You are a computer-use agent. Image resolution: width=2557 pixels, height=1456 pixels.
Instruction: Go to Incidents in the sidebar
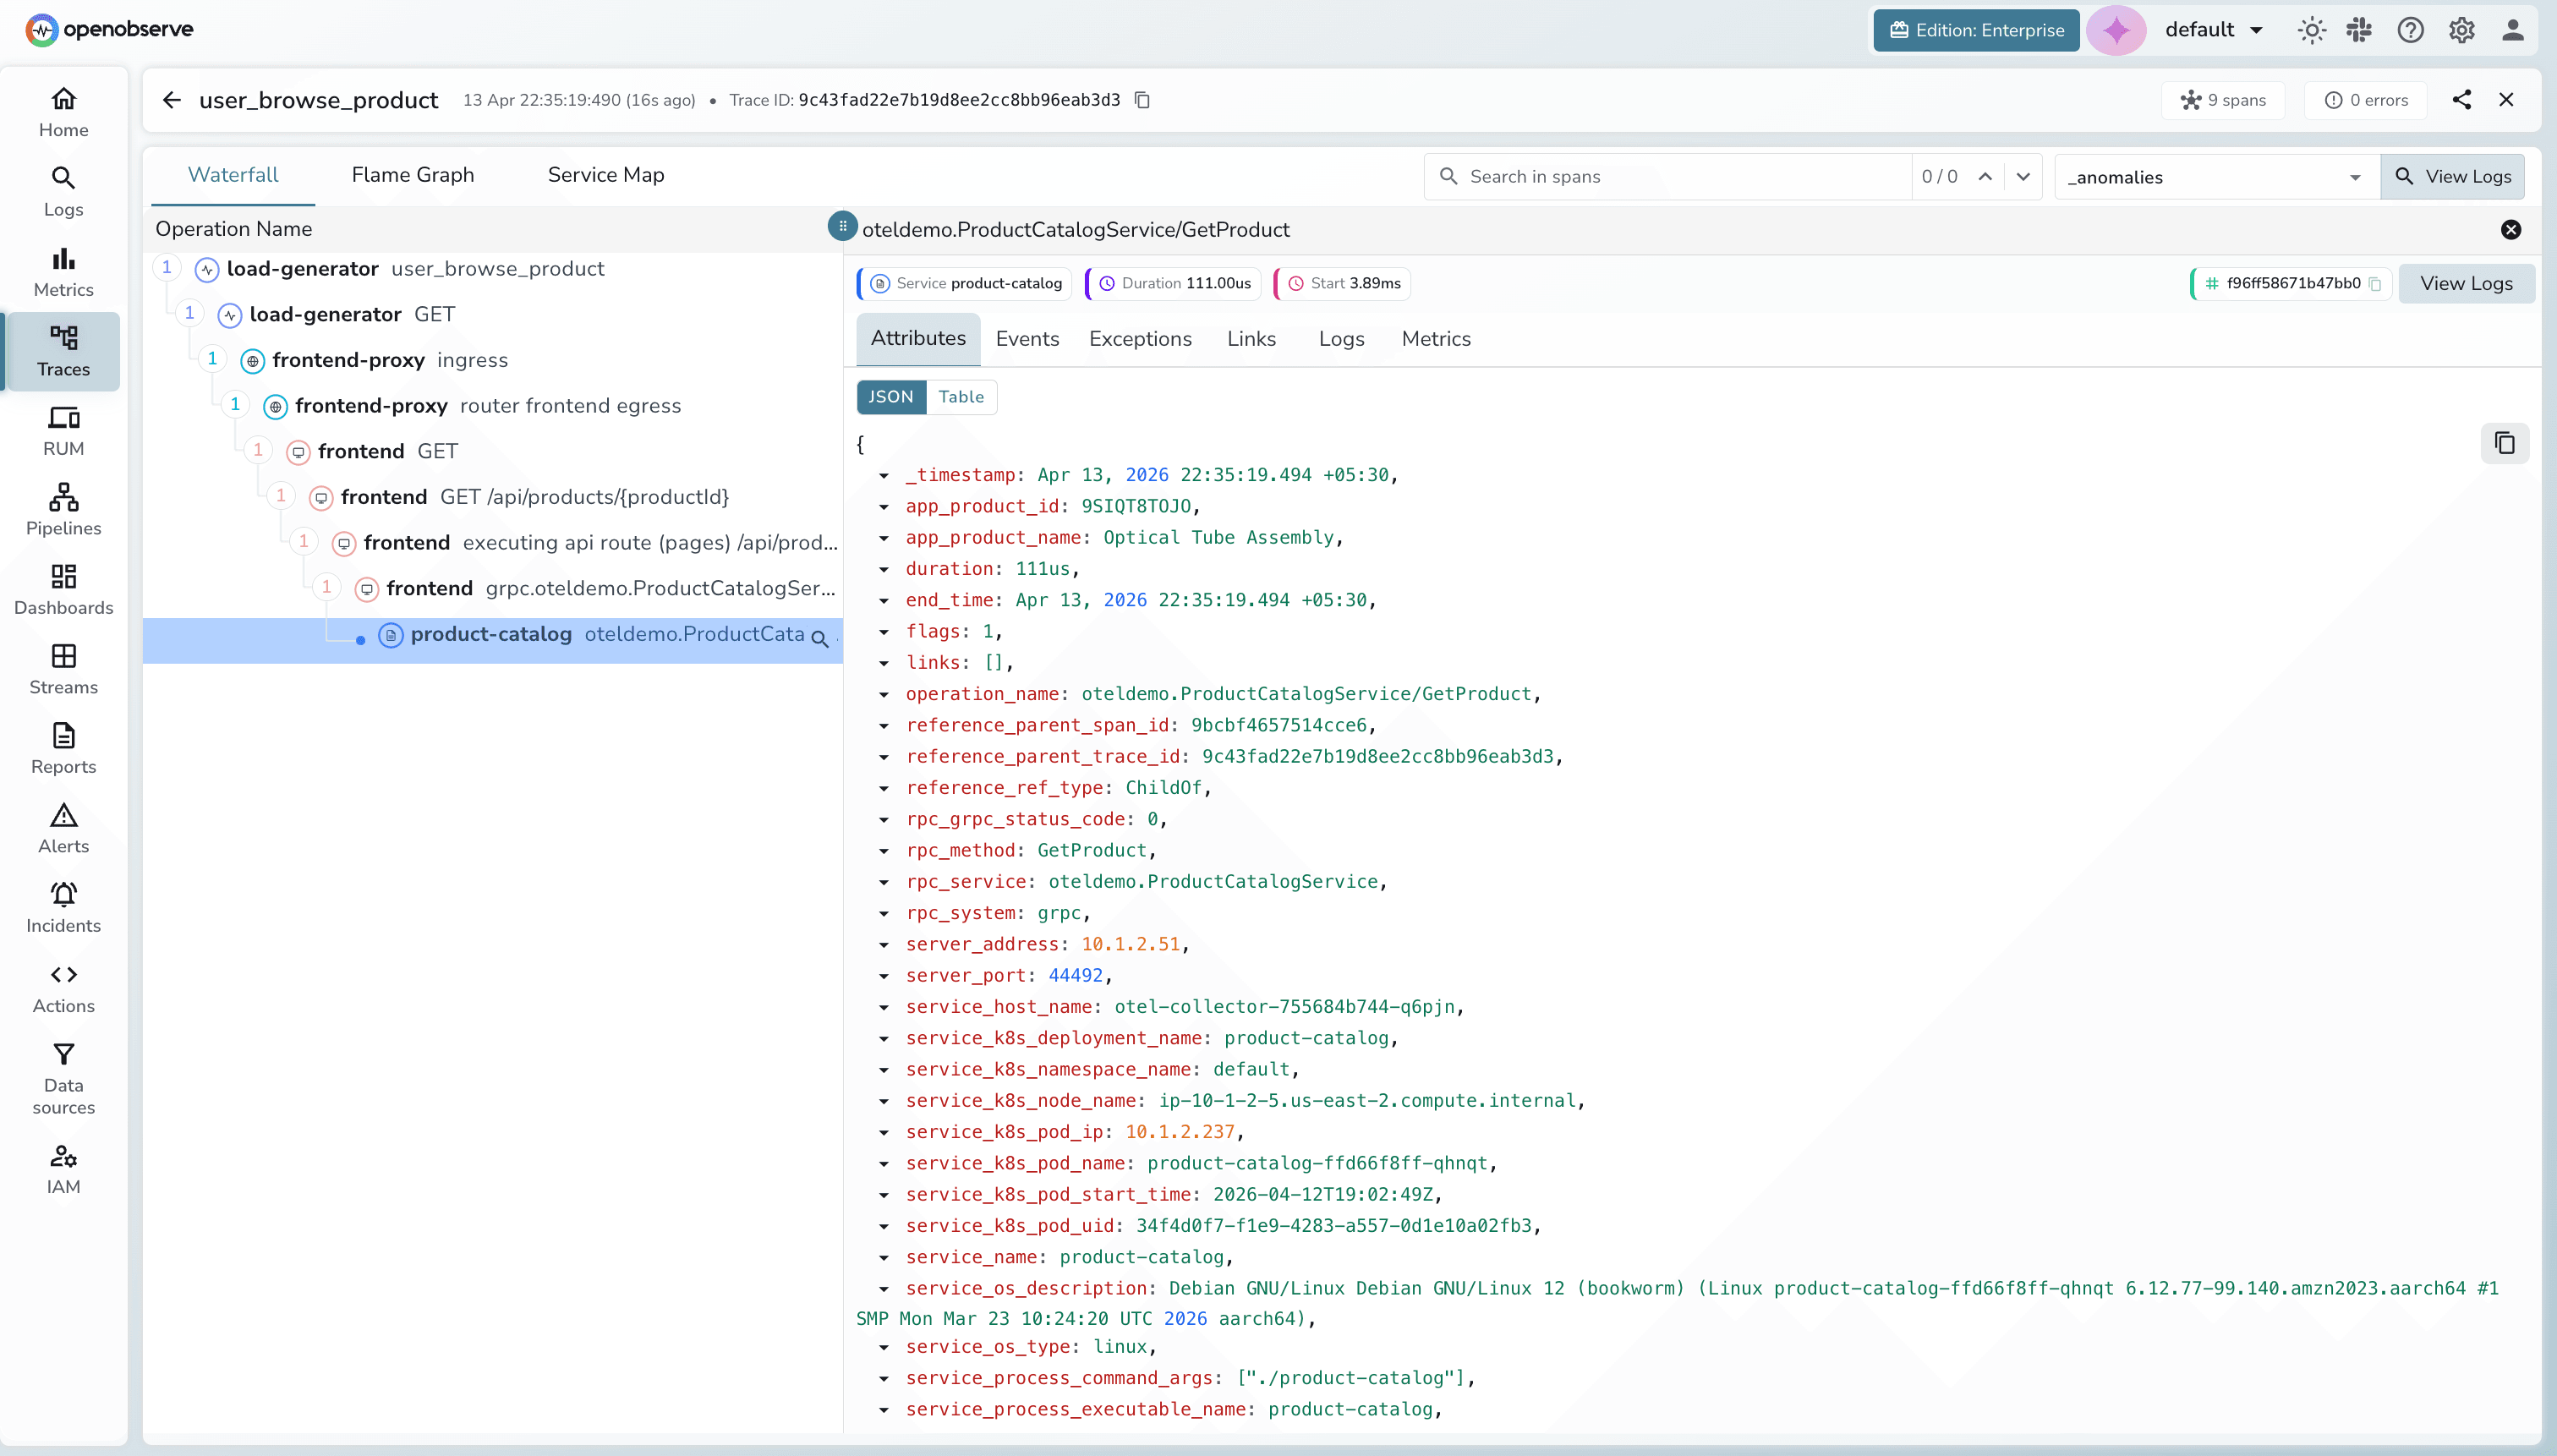click(63, 907)
